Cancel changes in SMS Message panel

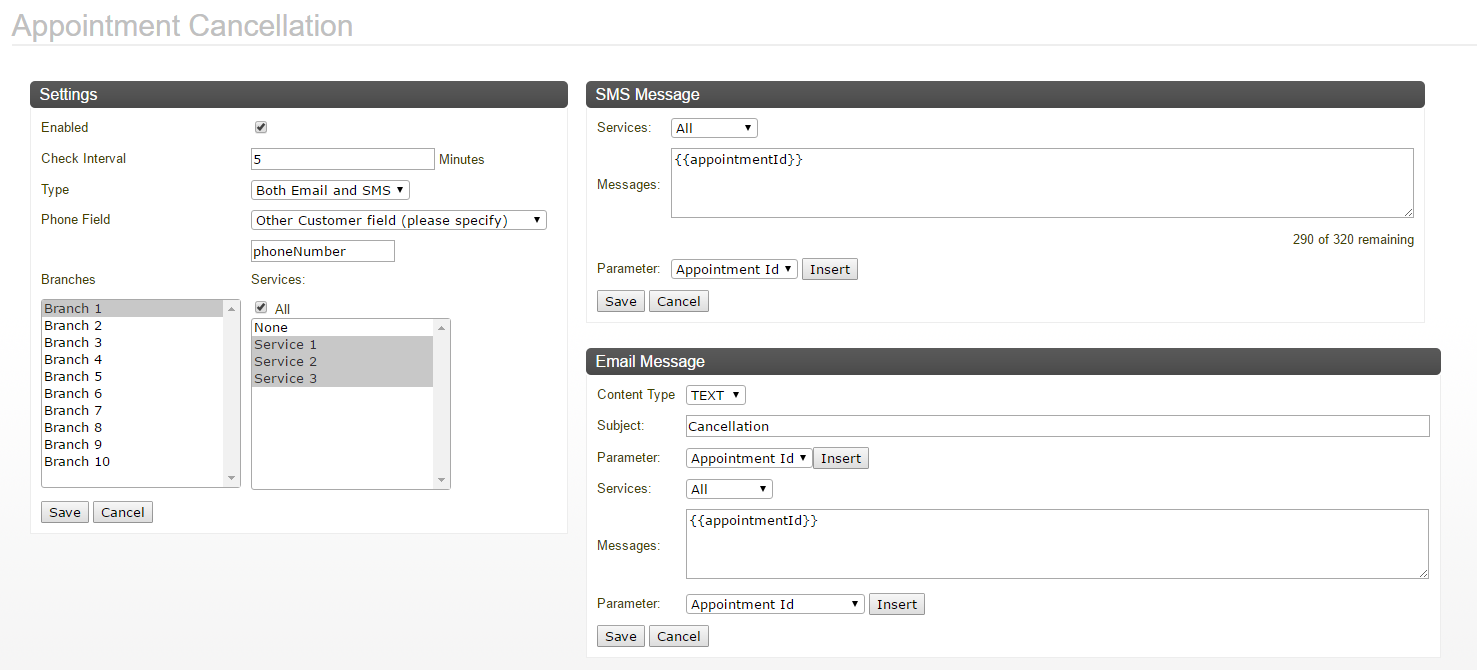pyautogui.click(x=678, y=301)
